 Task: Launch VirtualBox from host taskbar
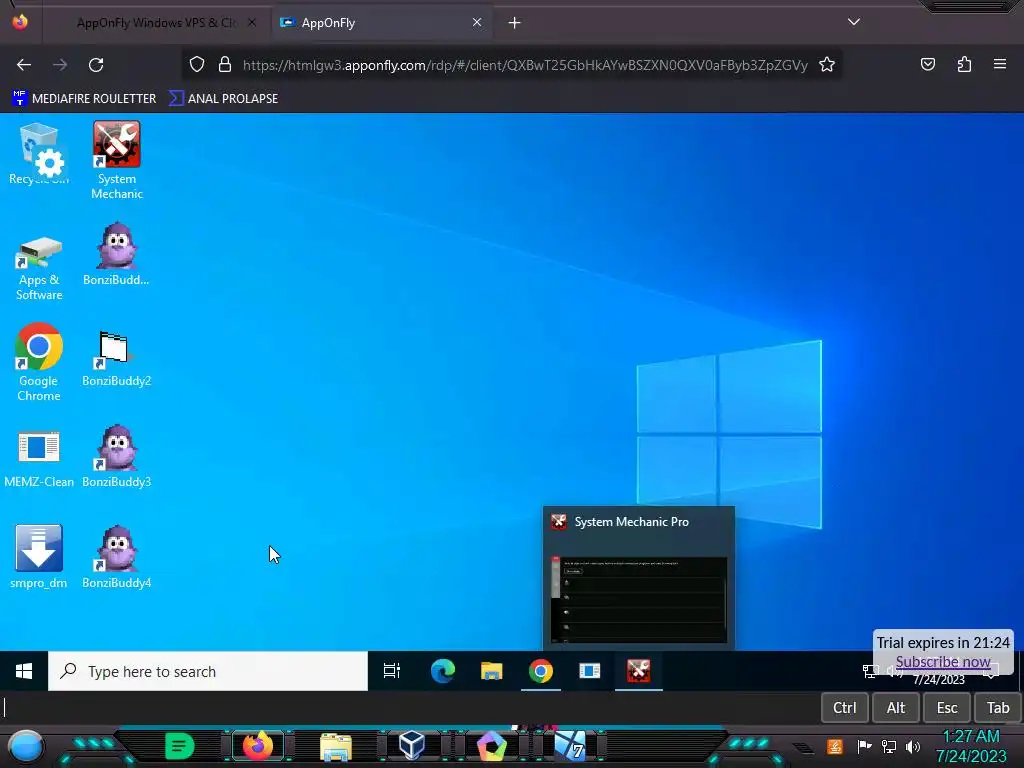tap(411, 746)
